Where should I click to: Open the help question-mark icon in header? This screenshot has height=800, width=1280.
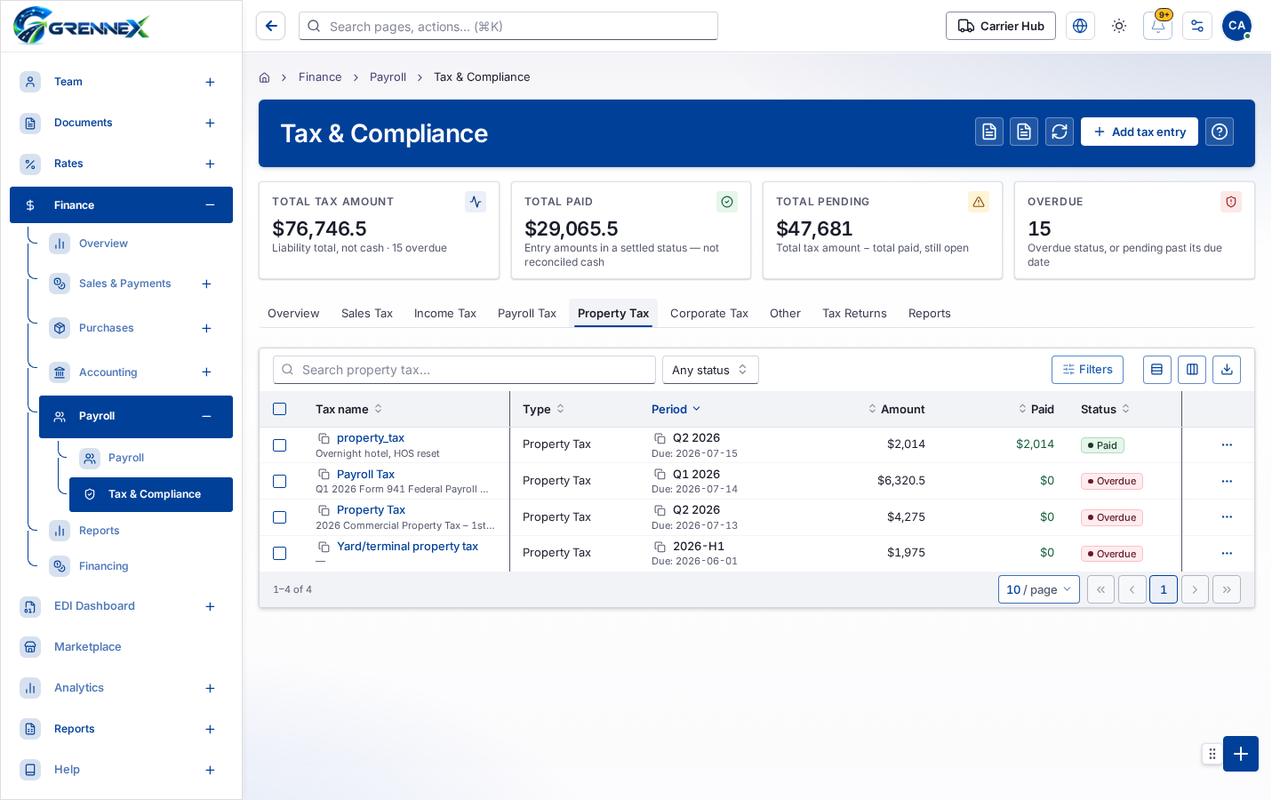(1219, 132)
